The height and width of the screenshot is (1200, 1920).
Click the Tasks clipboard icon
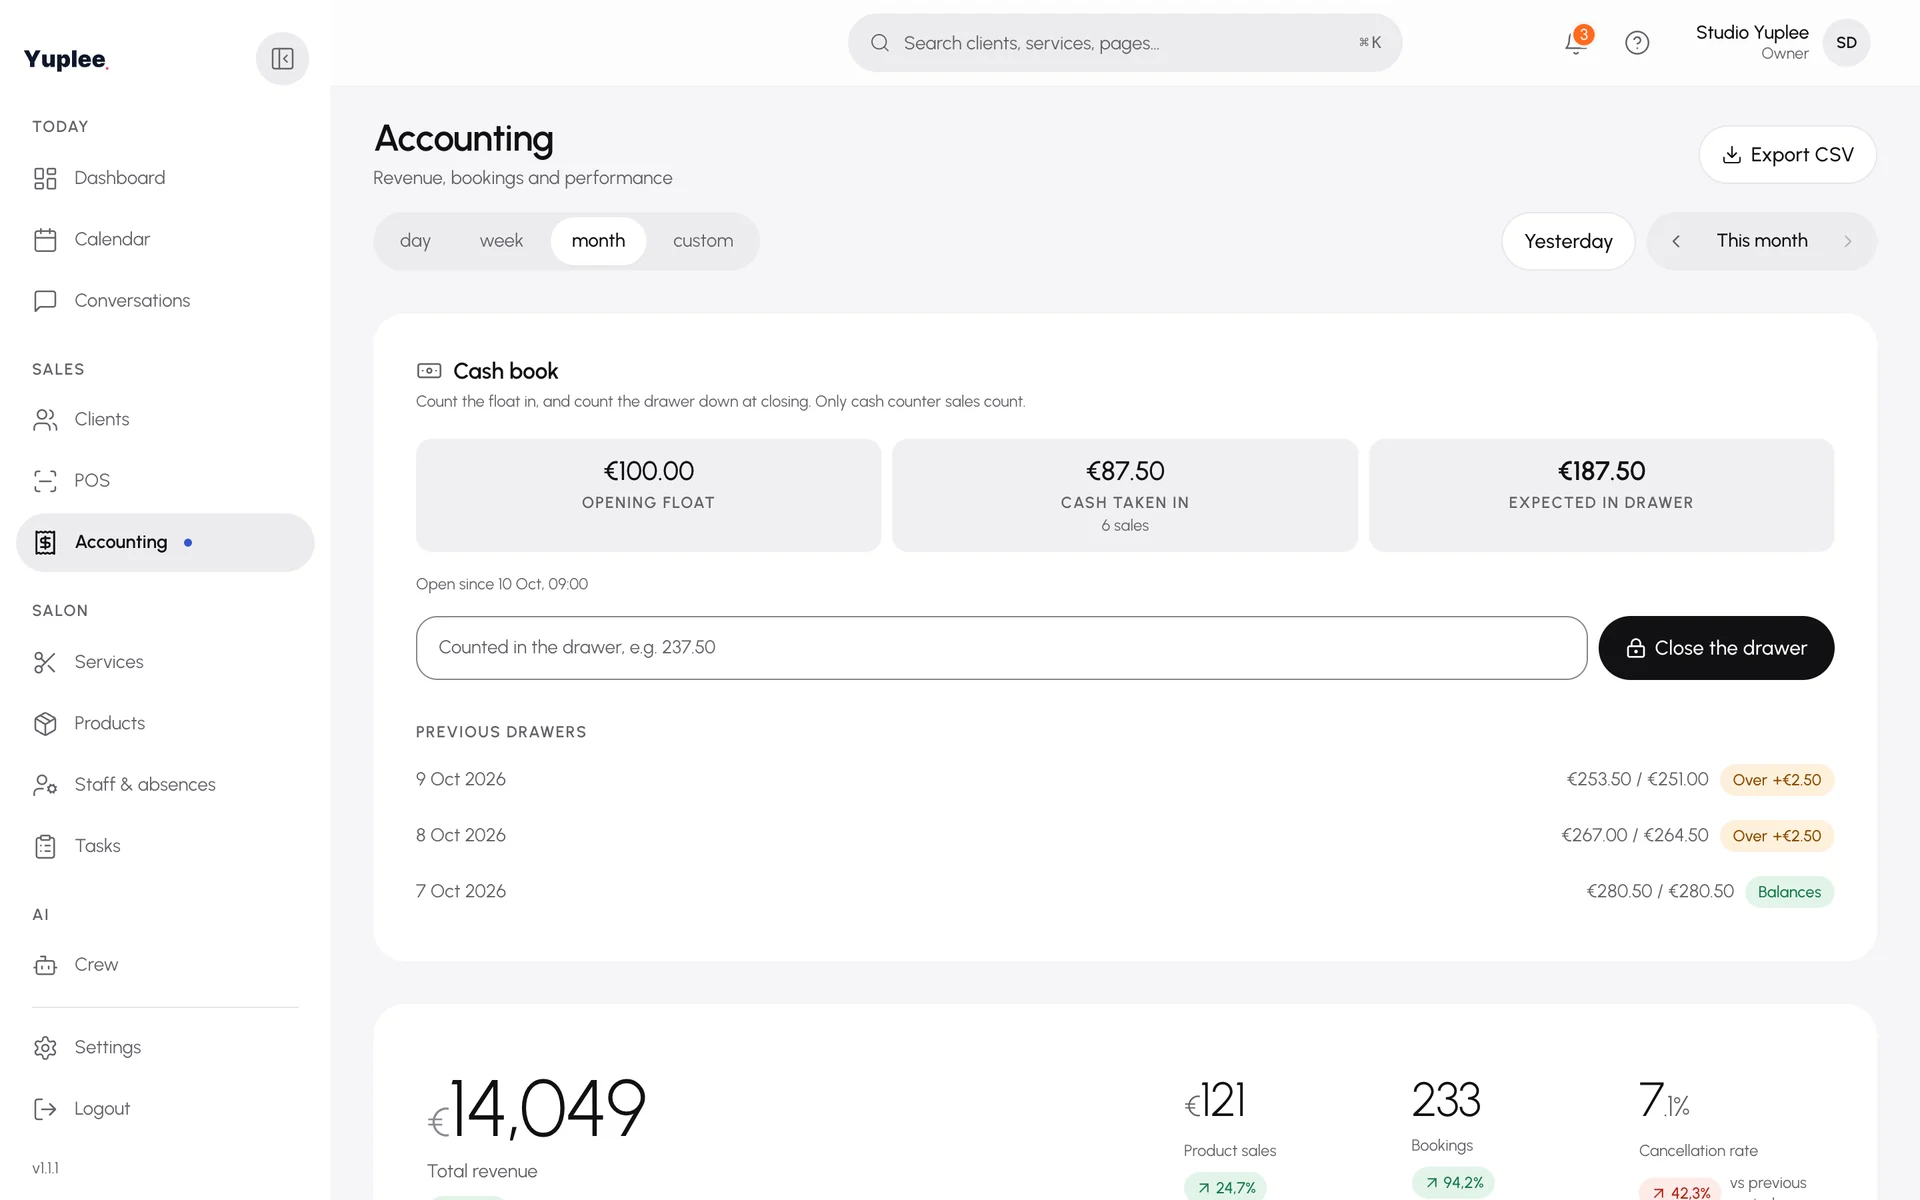[x=45, y=846]
